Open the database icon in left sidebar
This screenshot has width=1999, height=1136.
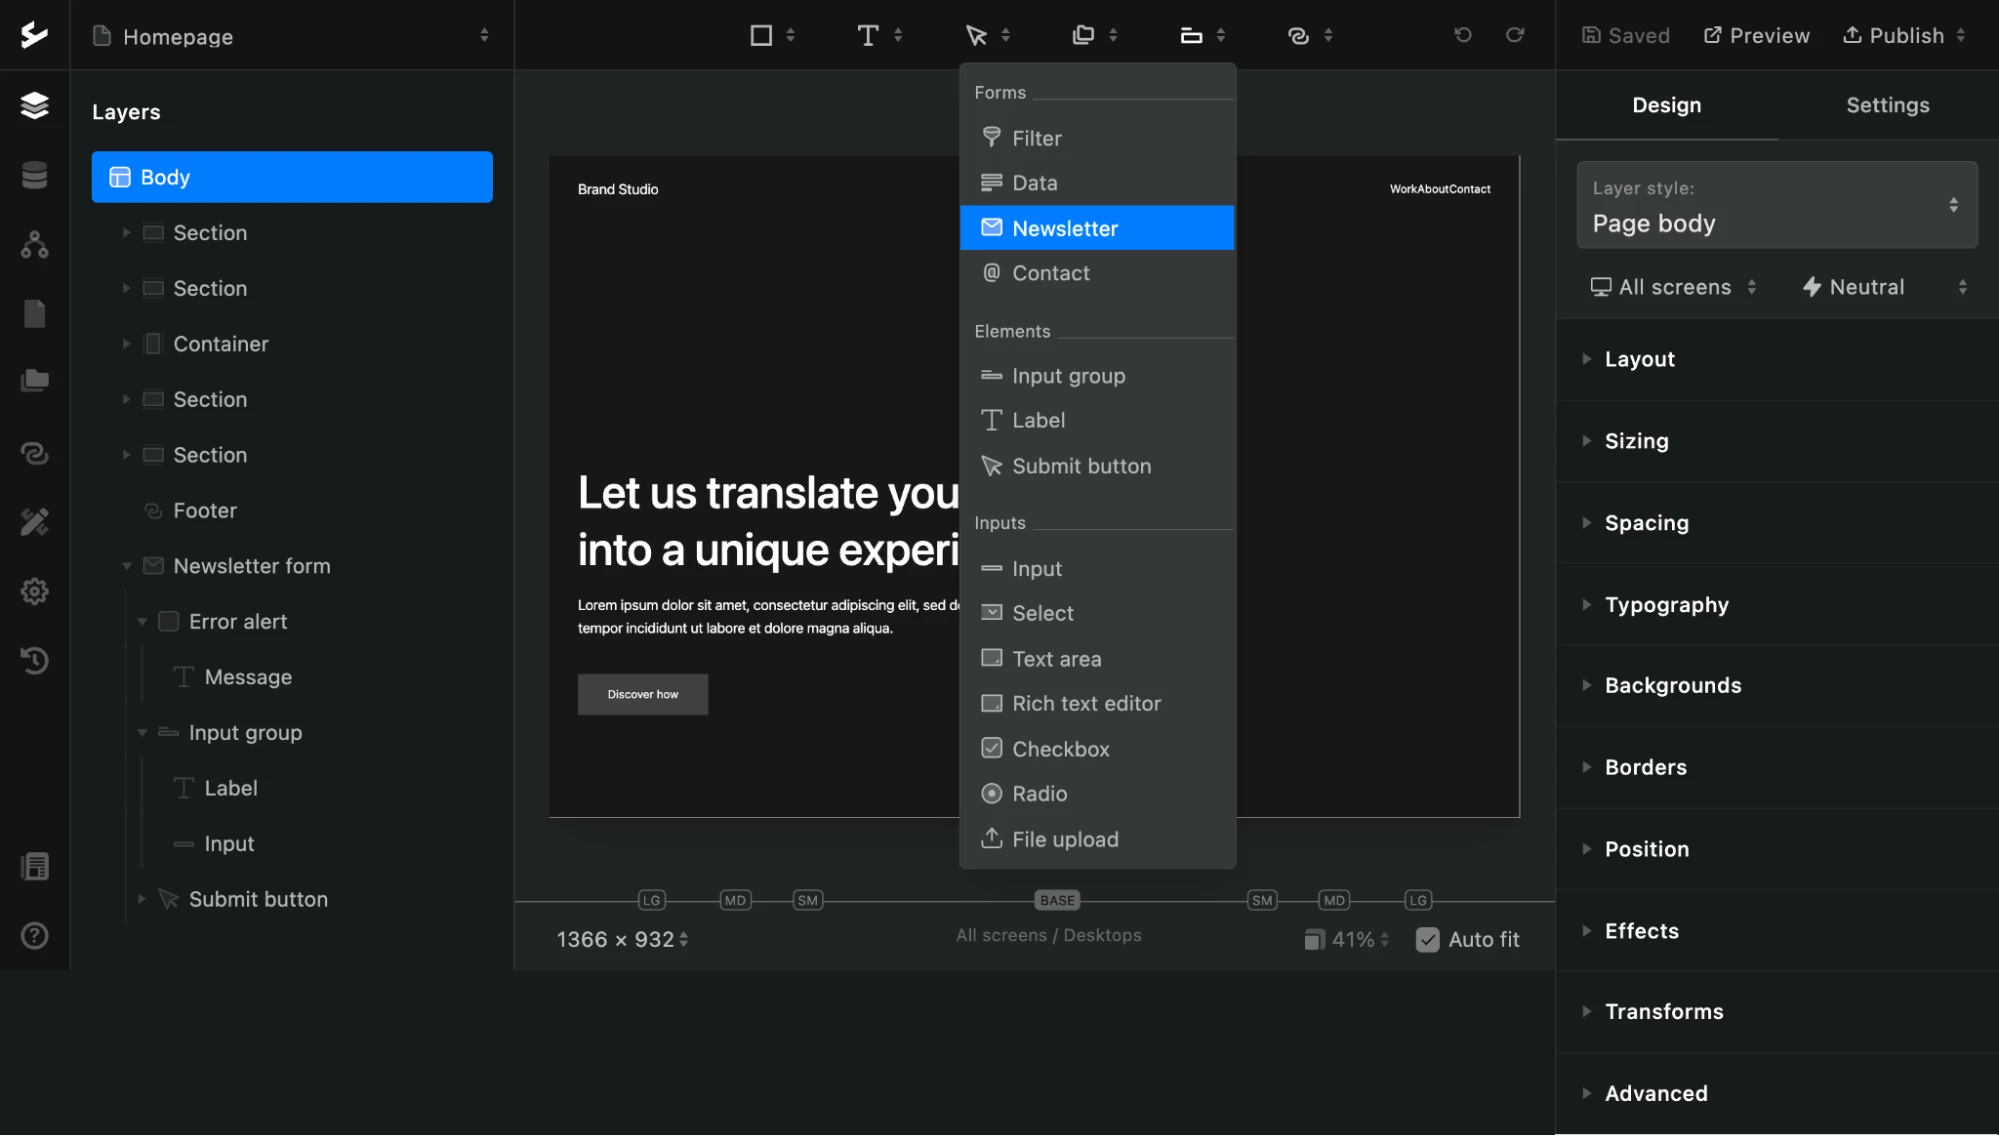34,175
